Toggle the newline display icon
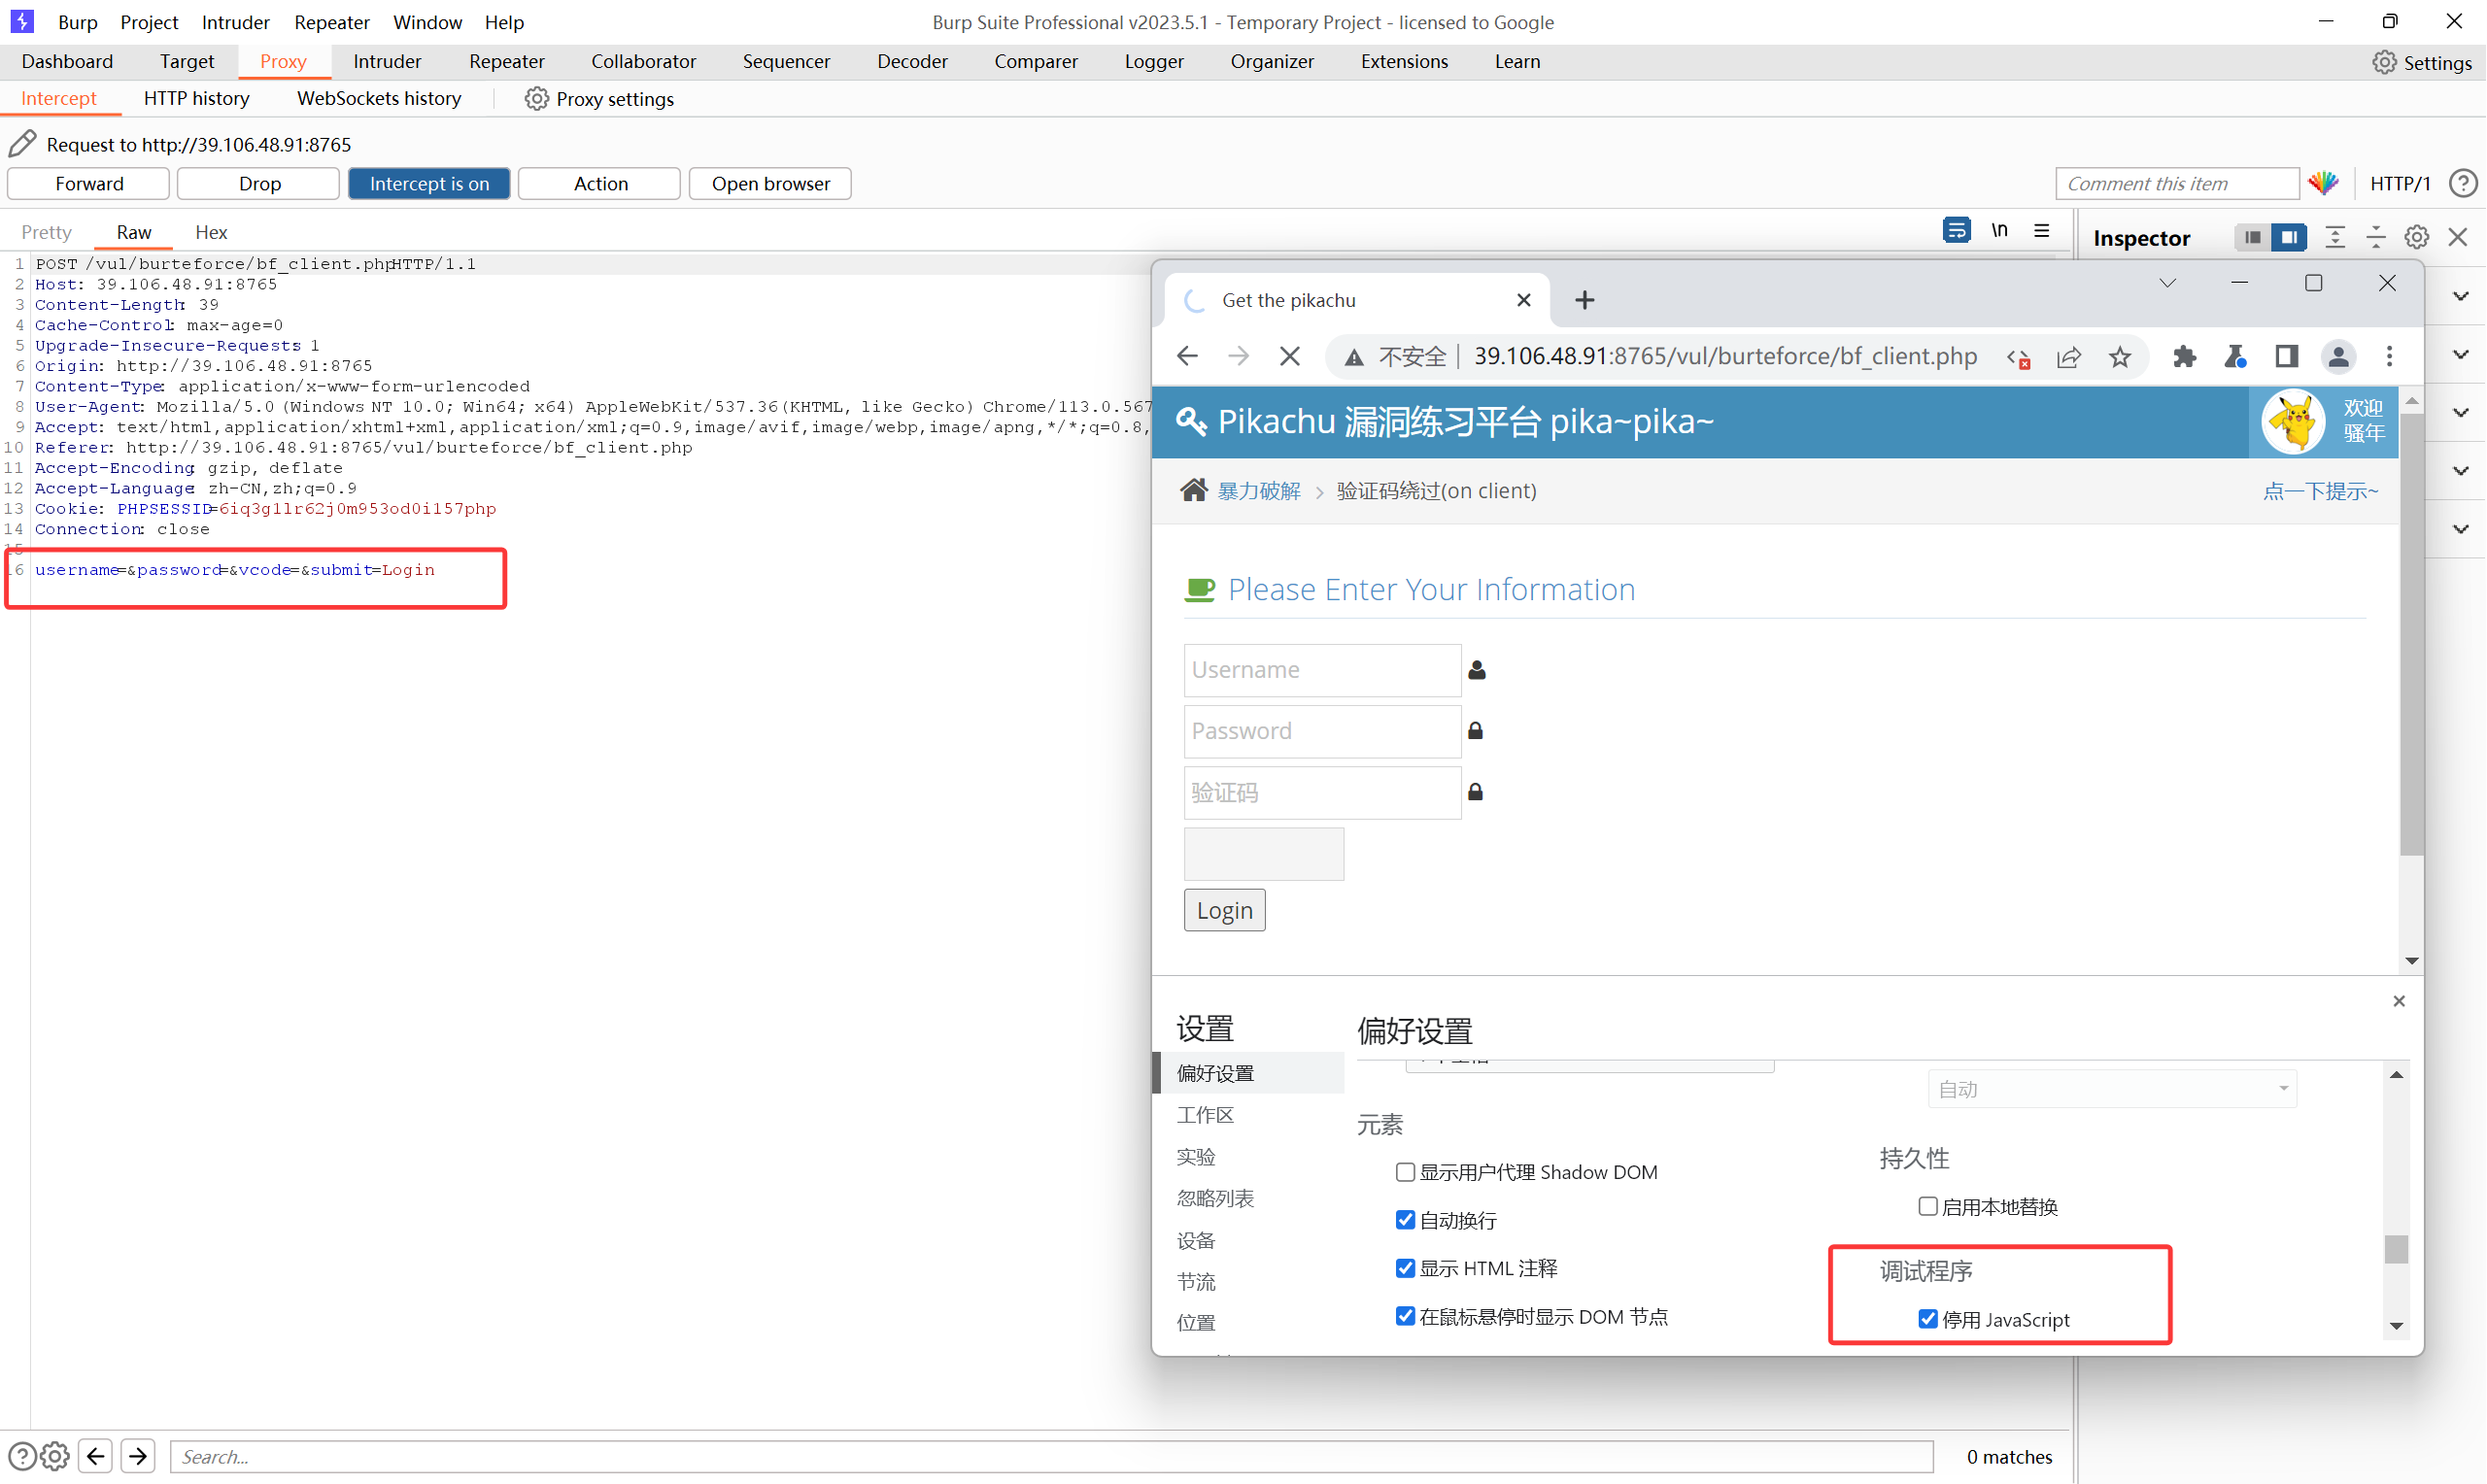 click(x=1998, y=231)
